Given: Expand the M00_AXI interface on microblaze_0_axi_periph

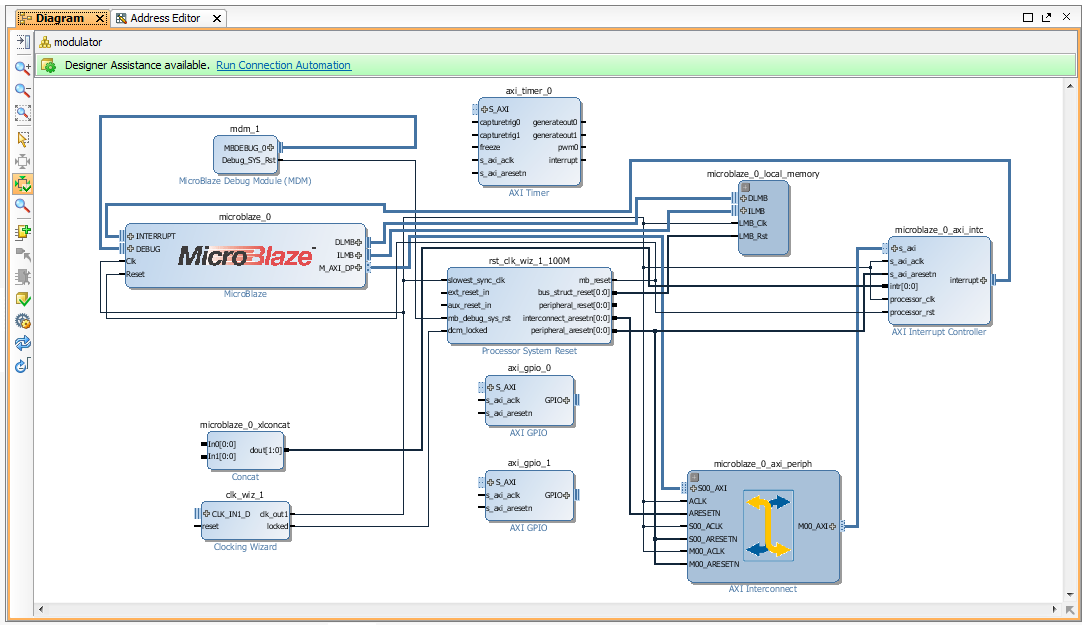Looking at the screenshot, I should click(833, 526).
